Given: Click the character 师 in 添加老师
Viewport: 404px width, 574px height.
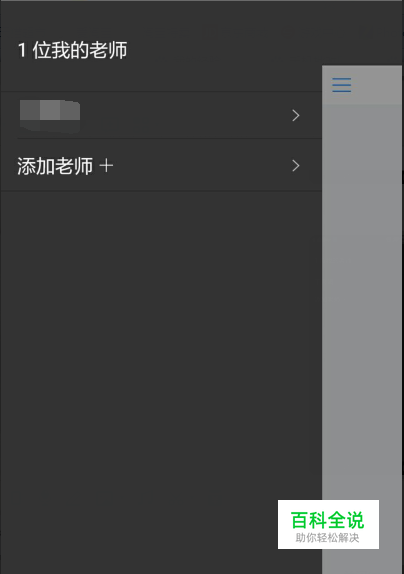Looking at the screenshot, I should pos(83,166).
